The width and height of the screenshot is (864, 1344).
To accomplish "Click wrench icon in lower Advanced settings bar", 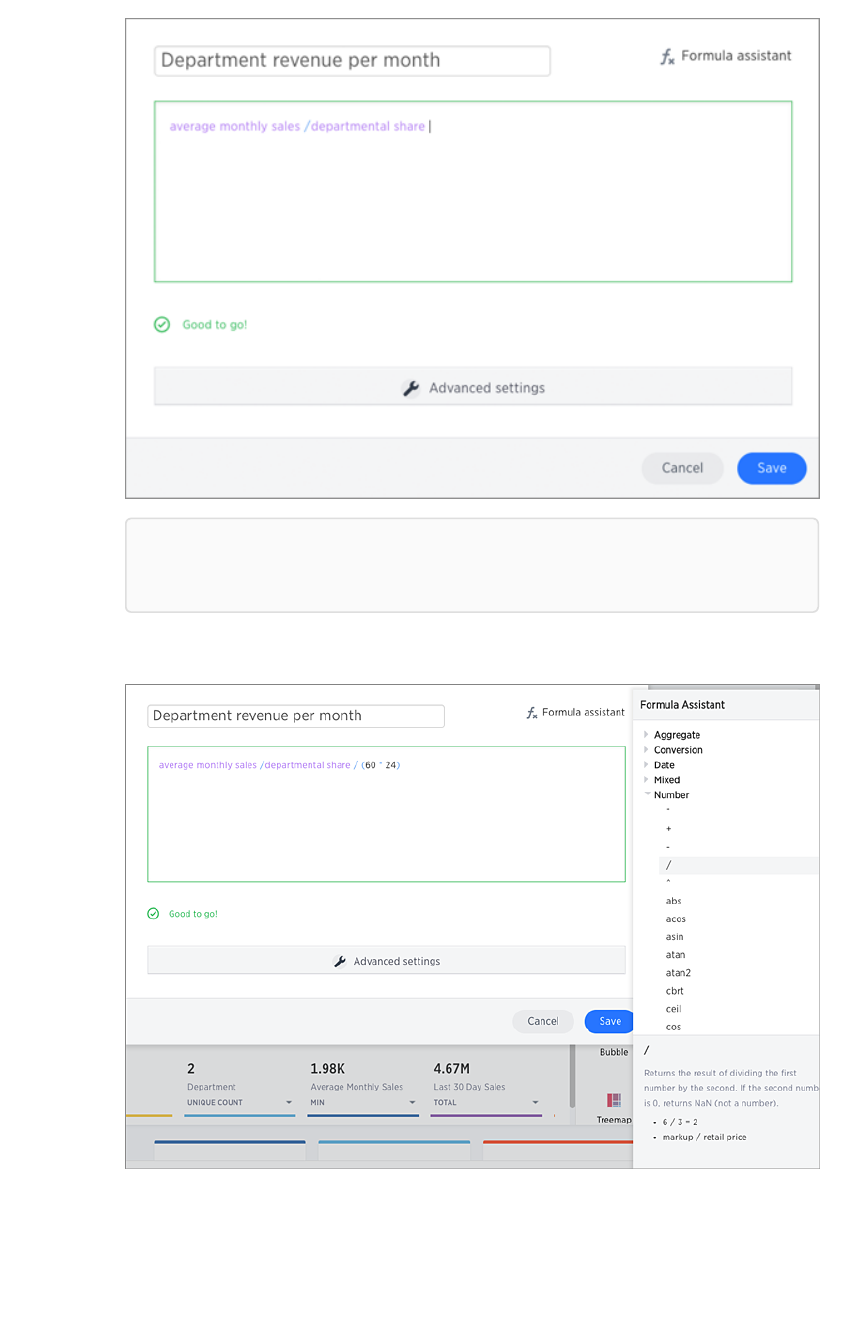I will 340,961.
